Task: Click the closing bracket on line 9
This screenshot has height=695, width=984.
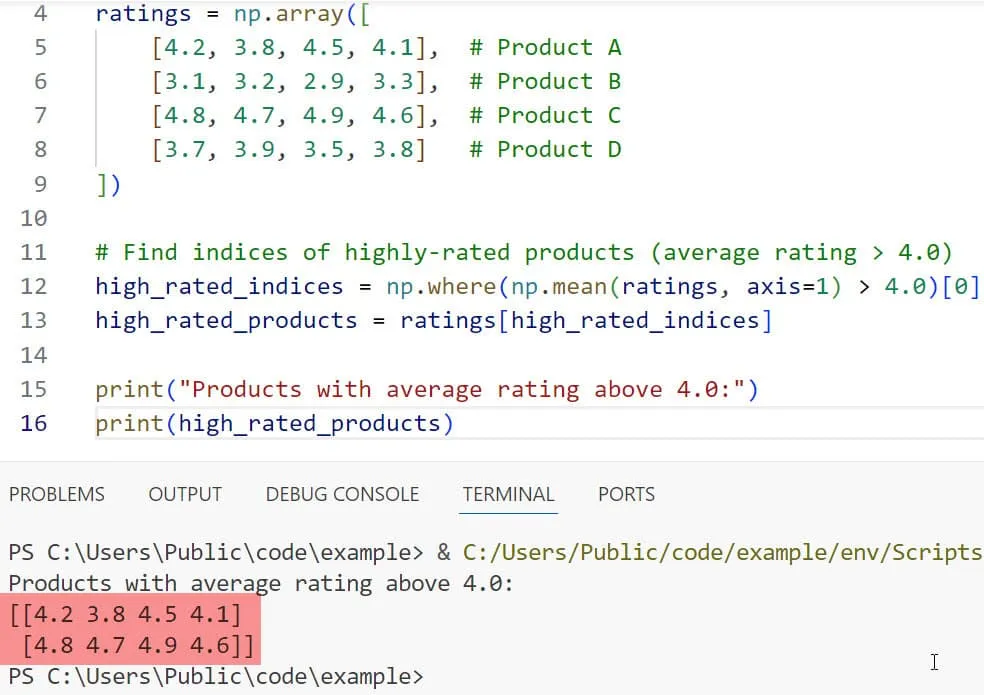Action: coord(108,184)
